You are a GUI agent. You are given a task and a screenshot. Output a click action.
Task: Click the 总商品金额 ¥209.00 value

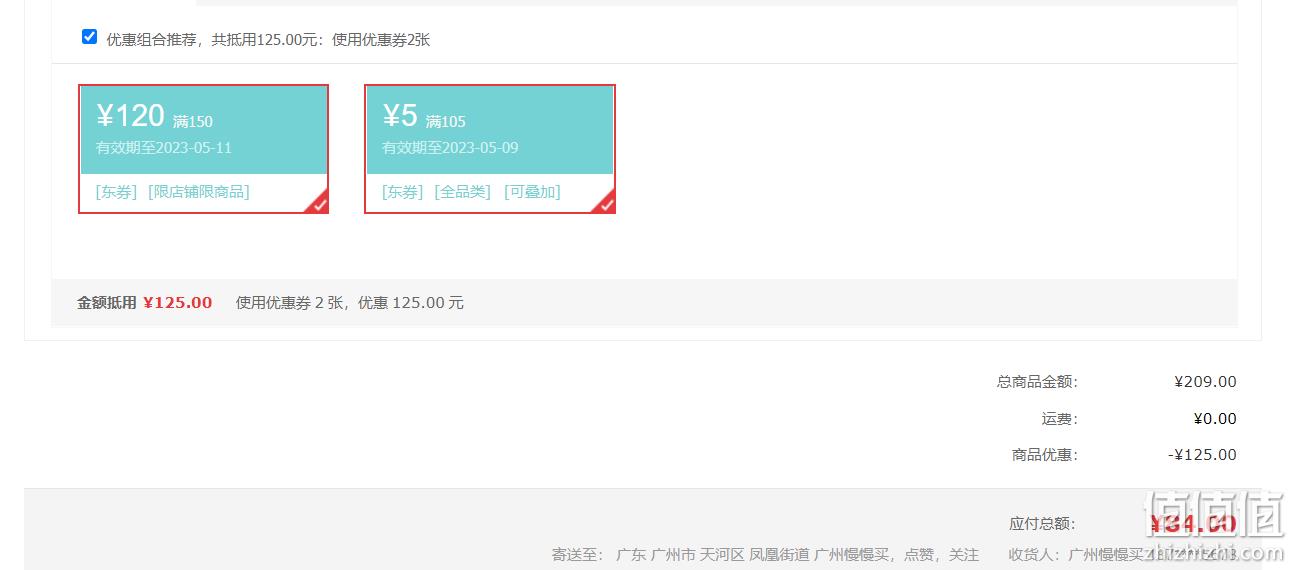(x=1205, y=382)
